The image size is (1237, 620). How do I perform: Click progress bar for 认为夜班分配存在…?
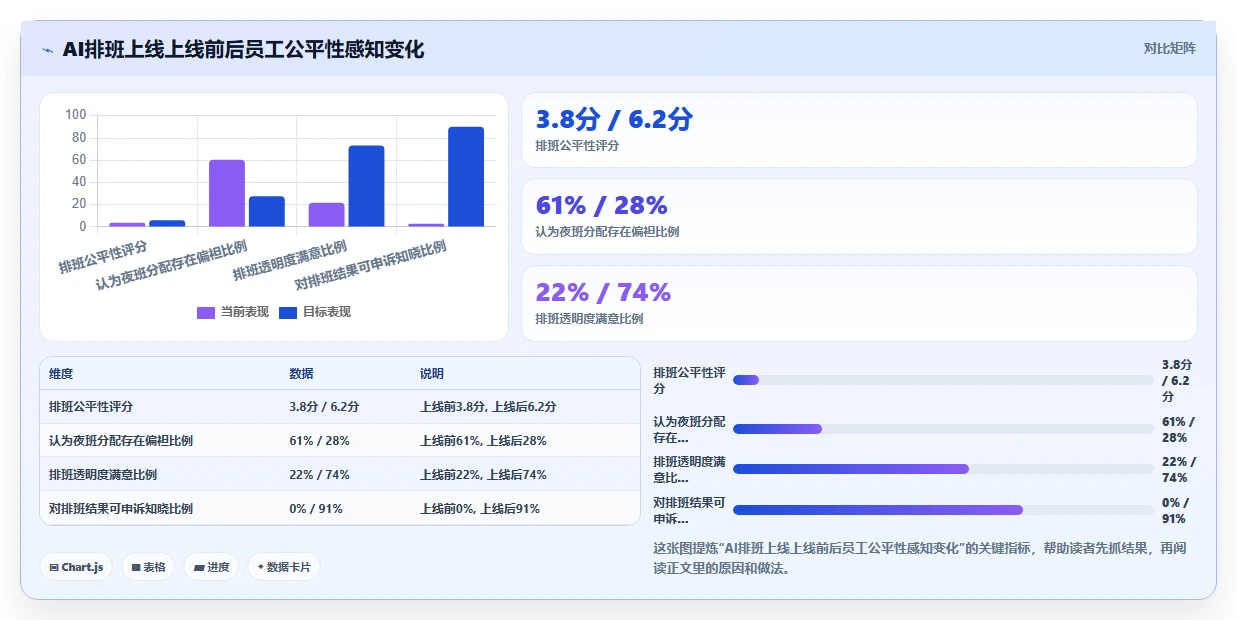(x=943, y=429)
